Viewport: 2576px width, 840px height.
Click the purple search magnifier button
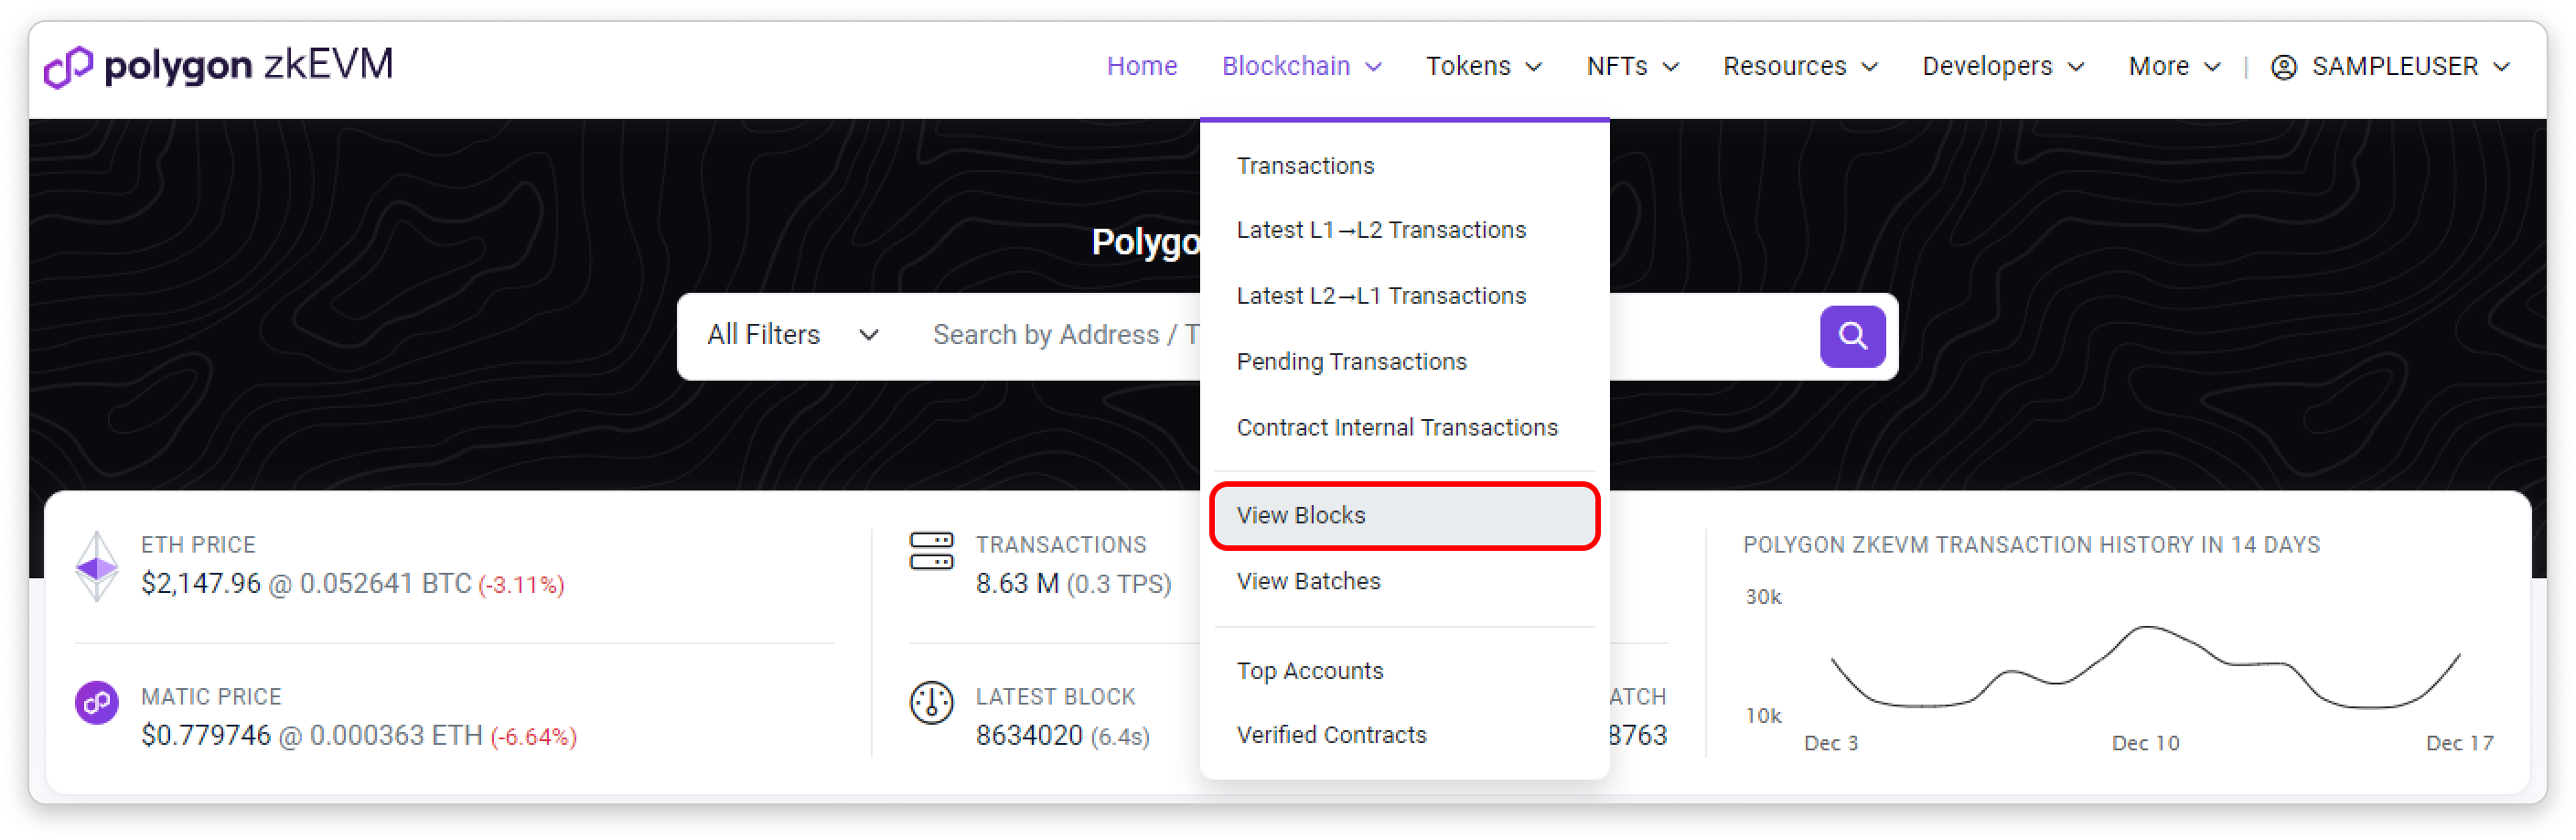(1851, 336)
